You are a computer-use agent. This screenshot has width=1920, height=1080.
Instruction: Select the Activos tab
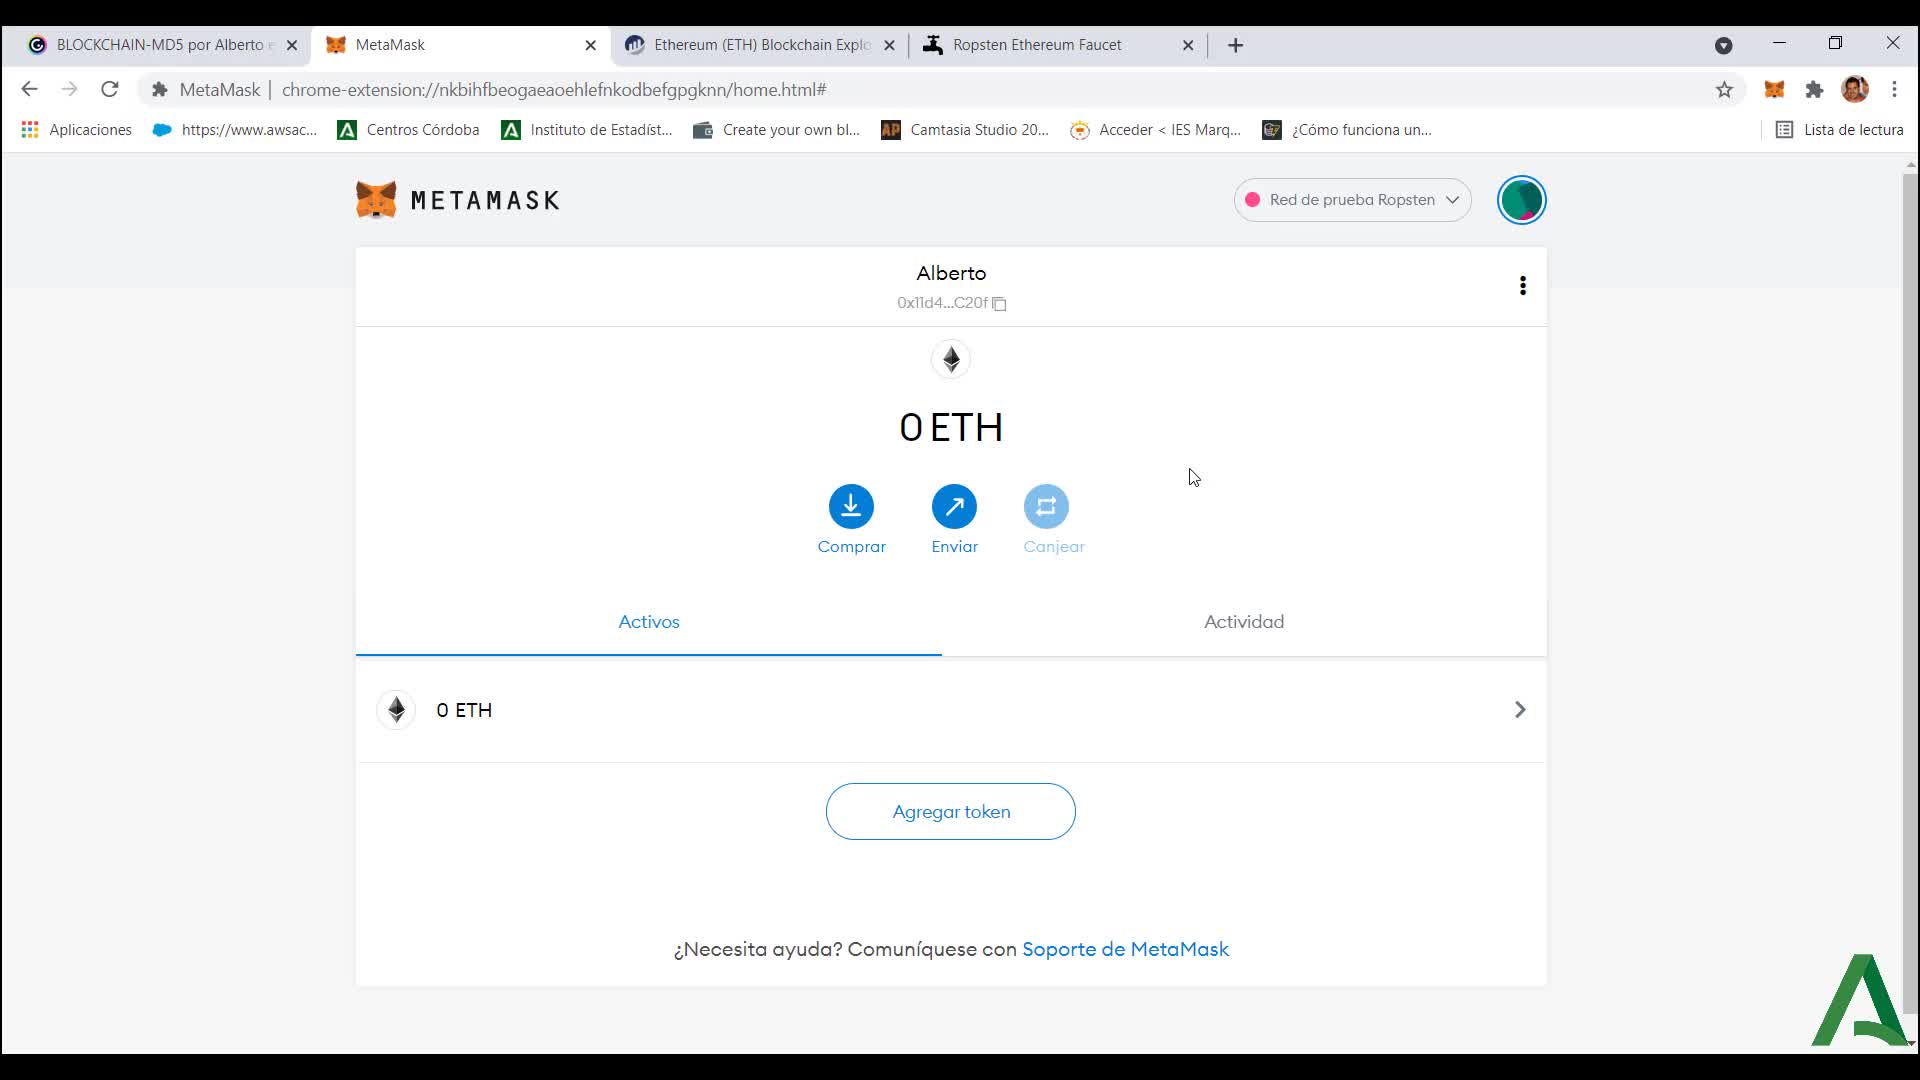click(x=648, y=621)
